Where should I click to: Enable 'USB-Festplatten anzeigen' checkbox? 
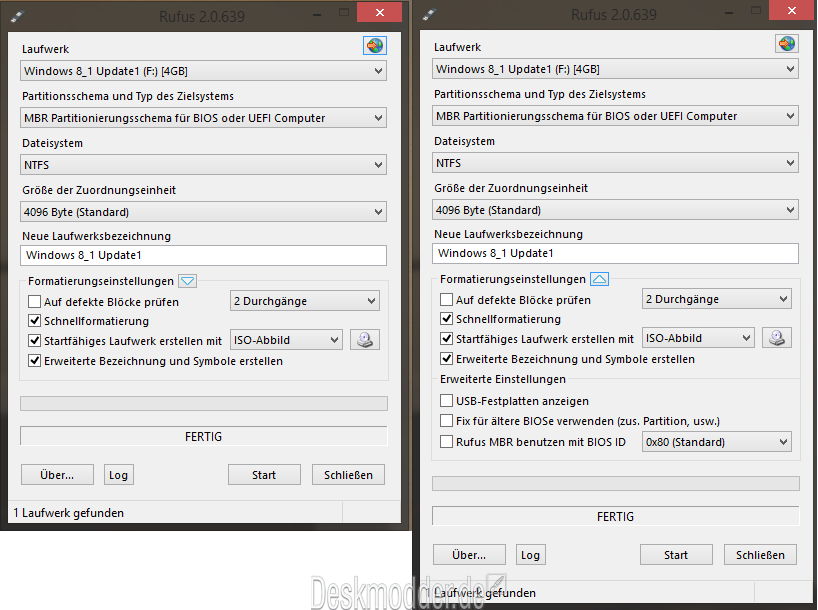[447, 401]
